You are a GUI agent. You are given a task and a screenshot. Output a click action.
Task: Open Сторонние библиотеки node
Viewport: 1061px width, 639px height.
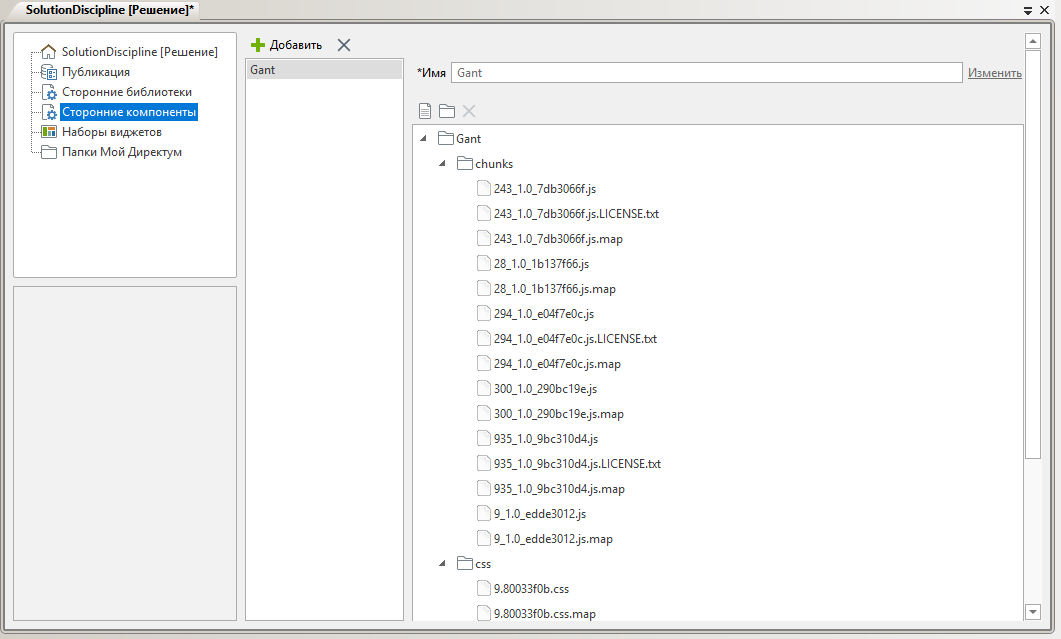click(126, 92)
